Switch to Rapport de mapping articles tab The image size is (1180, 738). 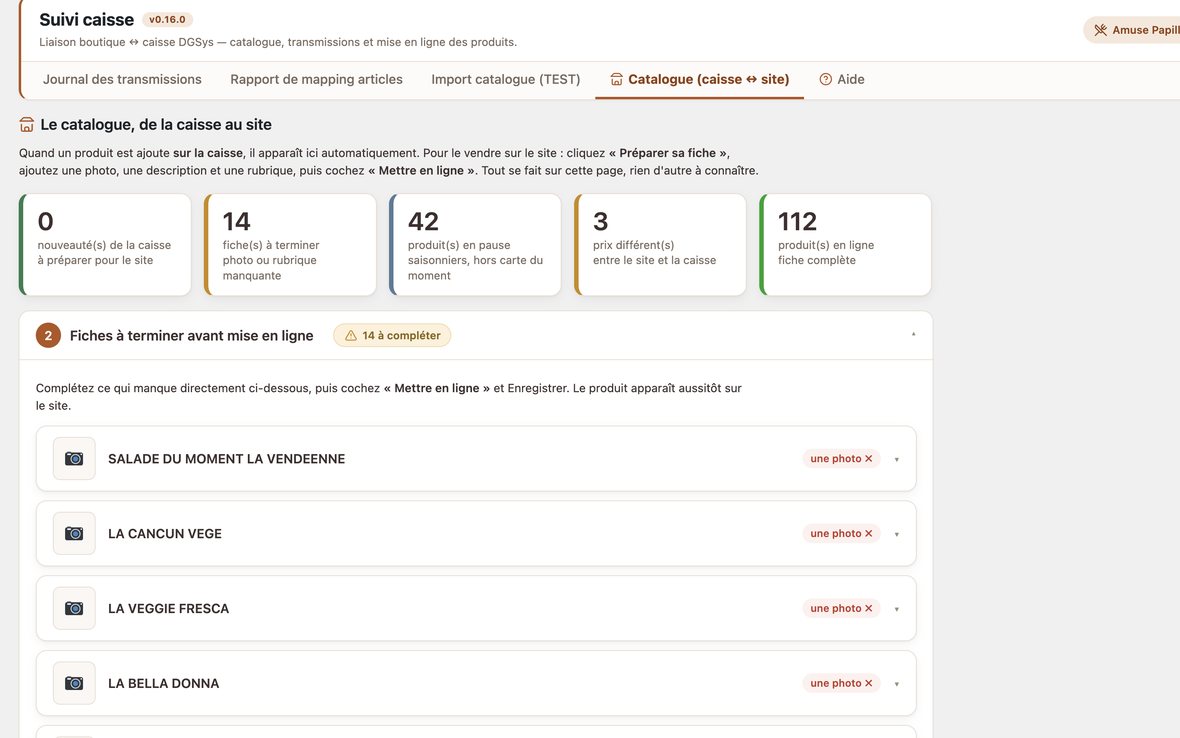[x=316, y=79]
